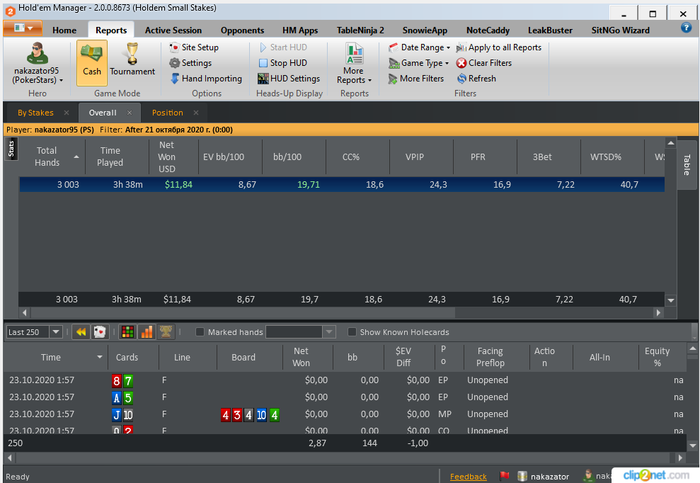Open the orange bar chart graph icon

point(146,332)
